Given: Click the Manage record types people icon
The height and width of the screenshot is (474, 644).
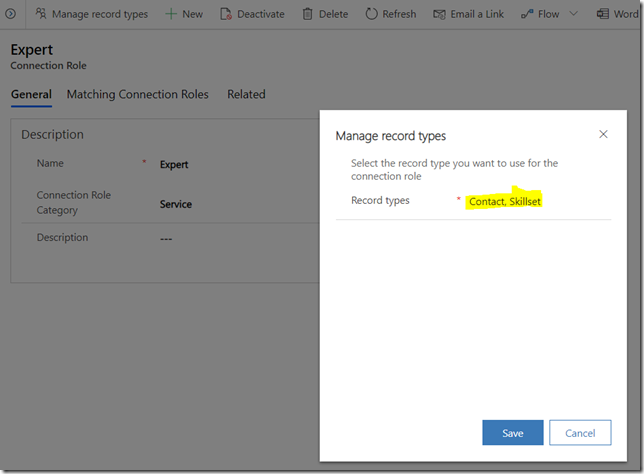Looking at the screenshot, I should pos(41,14).
